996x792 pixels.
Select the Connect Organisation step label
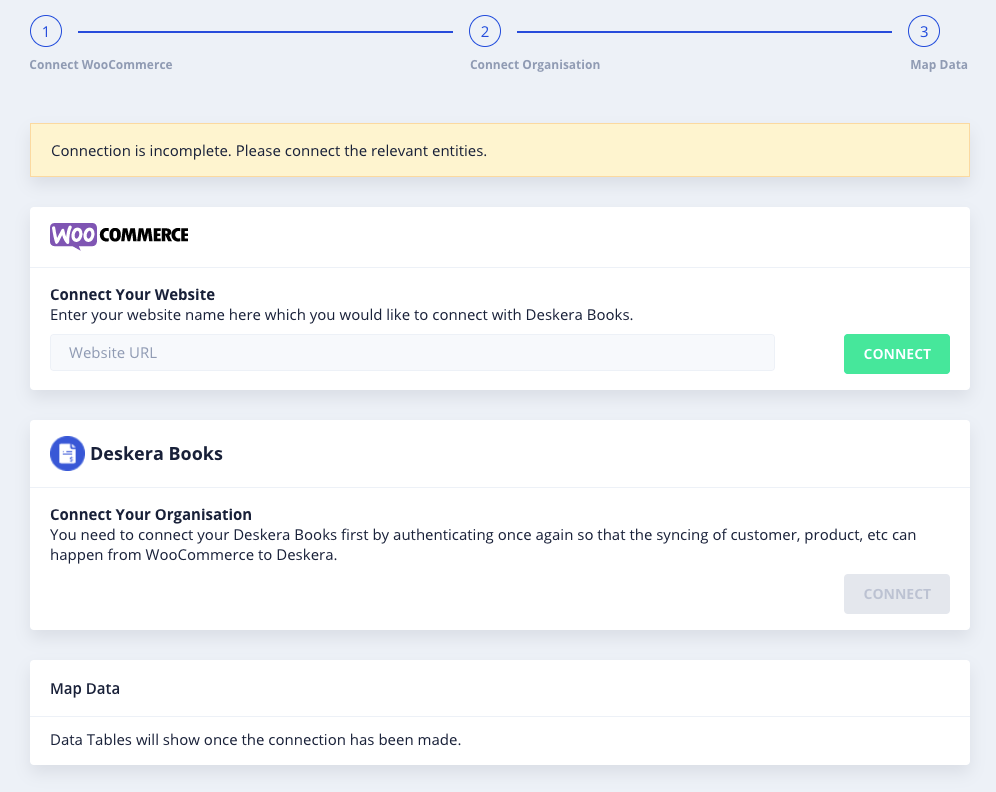(x=535, y=65)
